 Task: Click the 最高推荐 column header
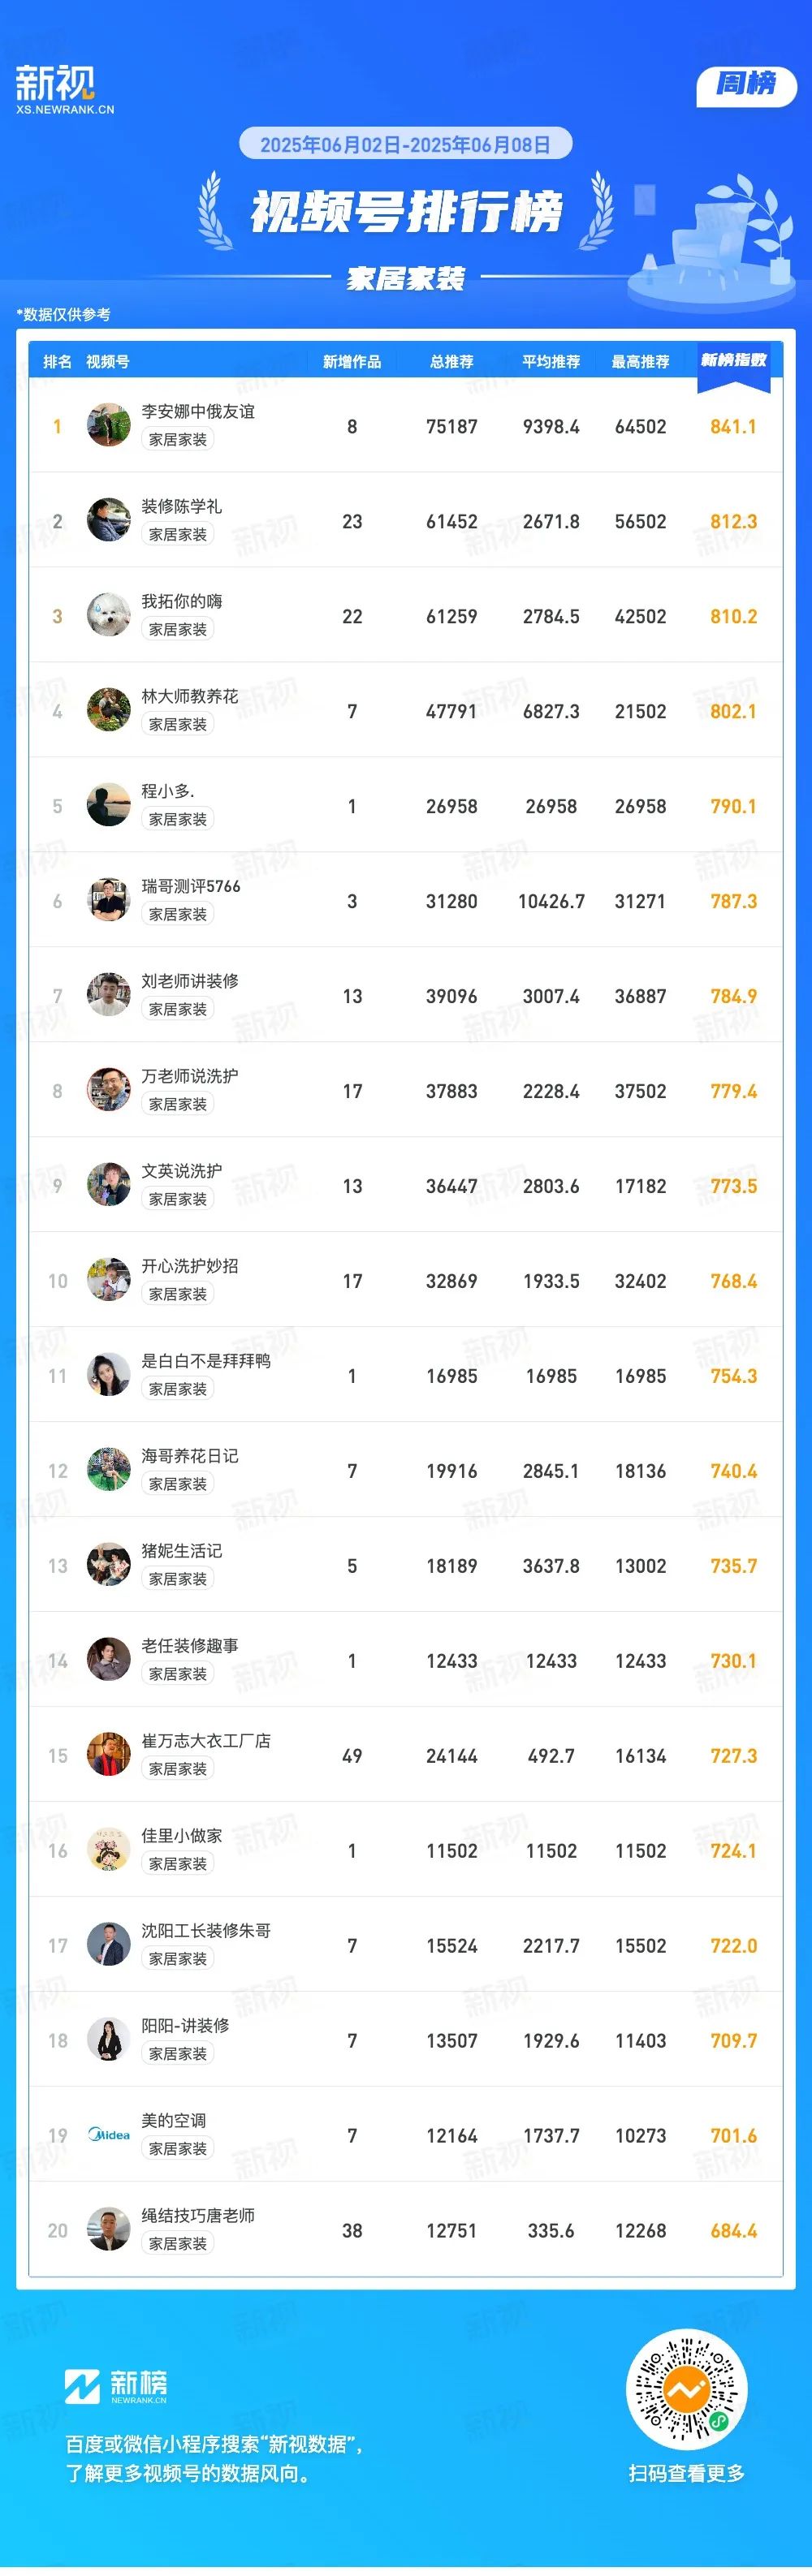[640, 362]
